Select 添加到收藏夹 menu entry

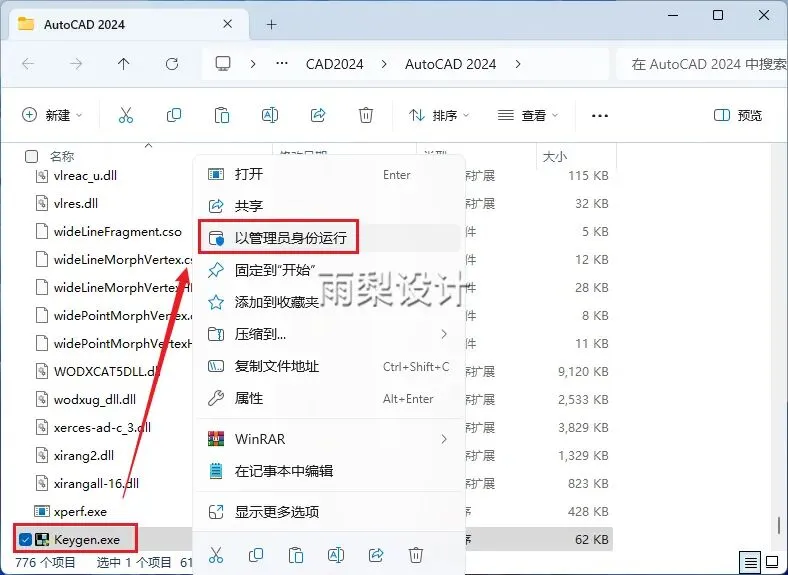point(329,302)
